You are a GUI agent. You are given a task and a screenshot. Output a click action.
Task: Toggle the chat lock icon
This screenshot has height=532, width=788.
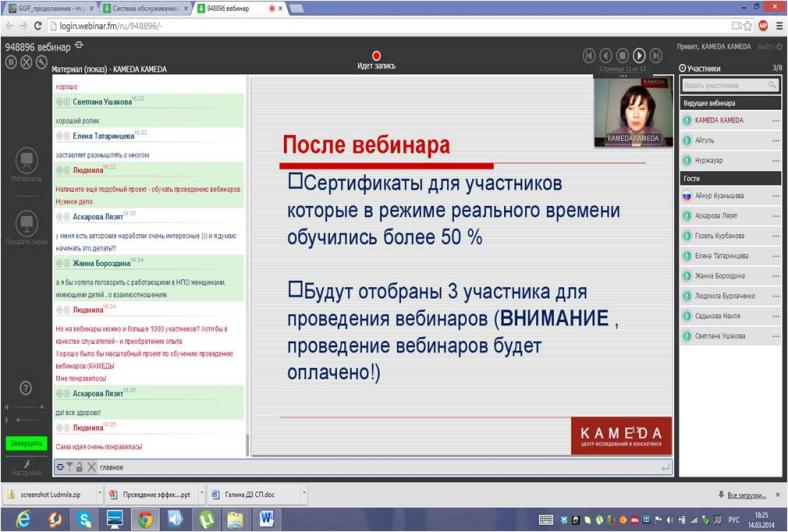click(79, 467)
